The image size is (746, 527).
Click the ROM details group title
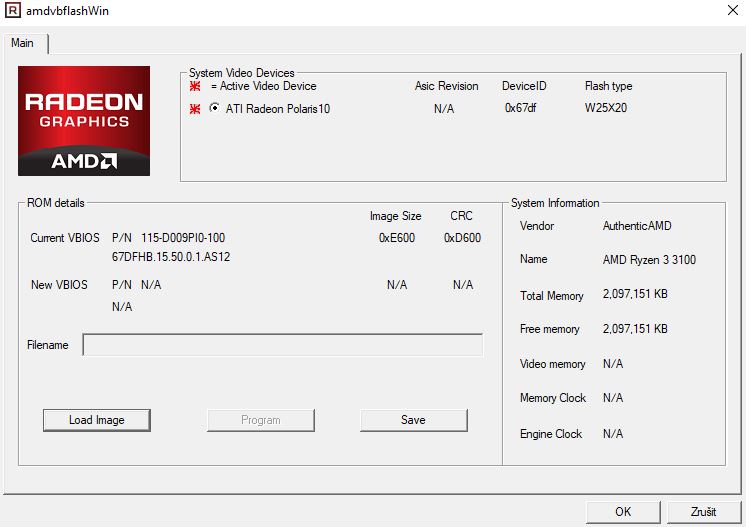tap(56, 203)
